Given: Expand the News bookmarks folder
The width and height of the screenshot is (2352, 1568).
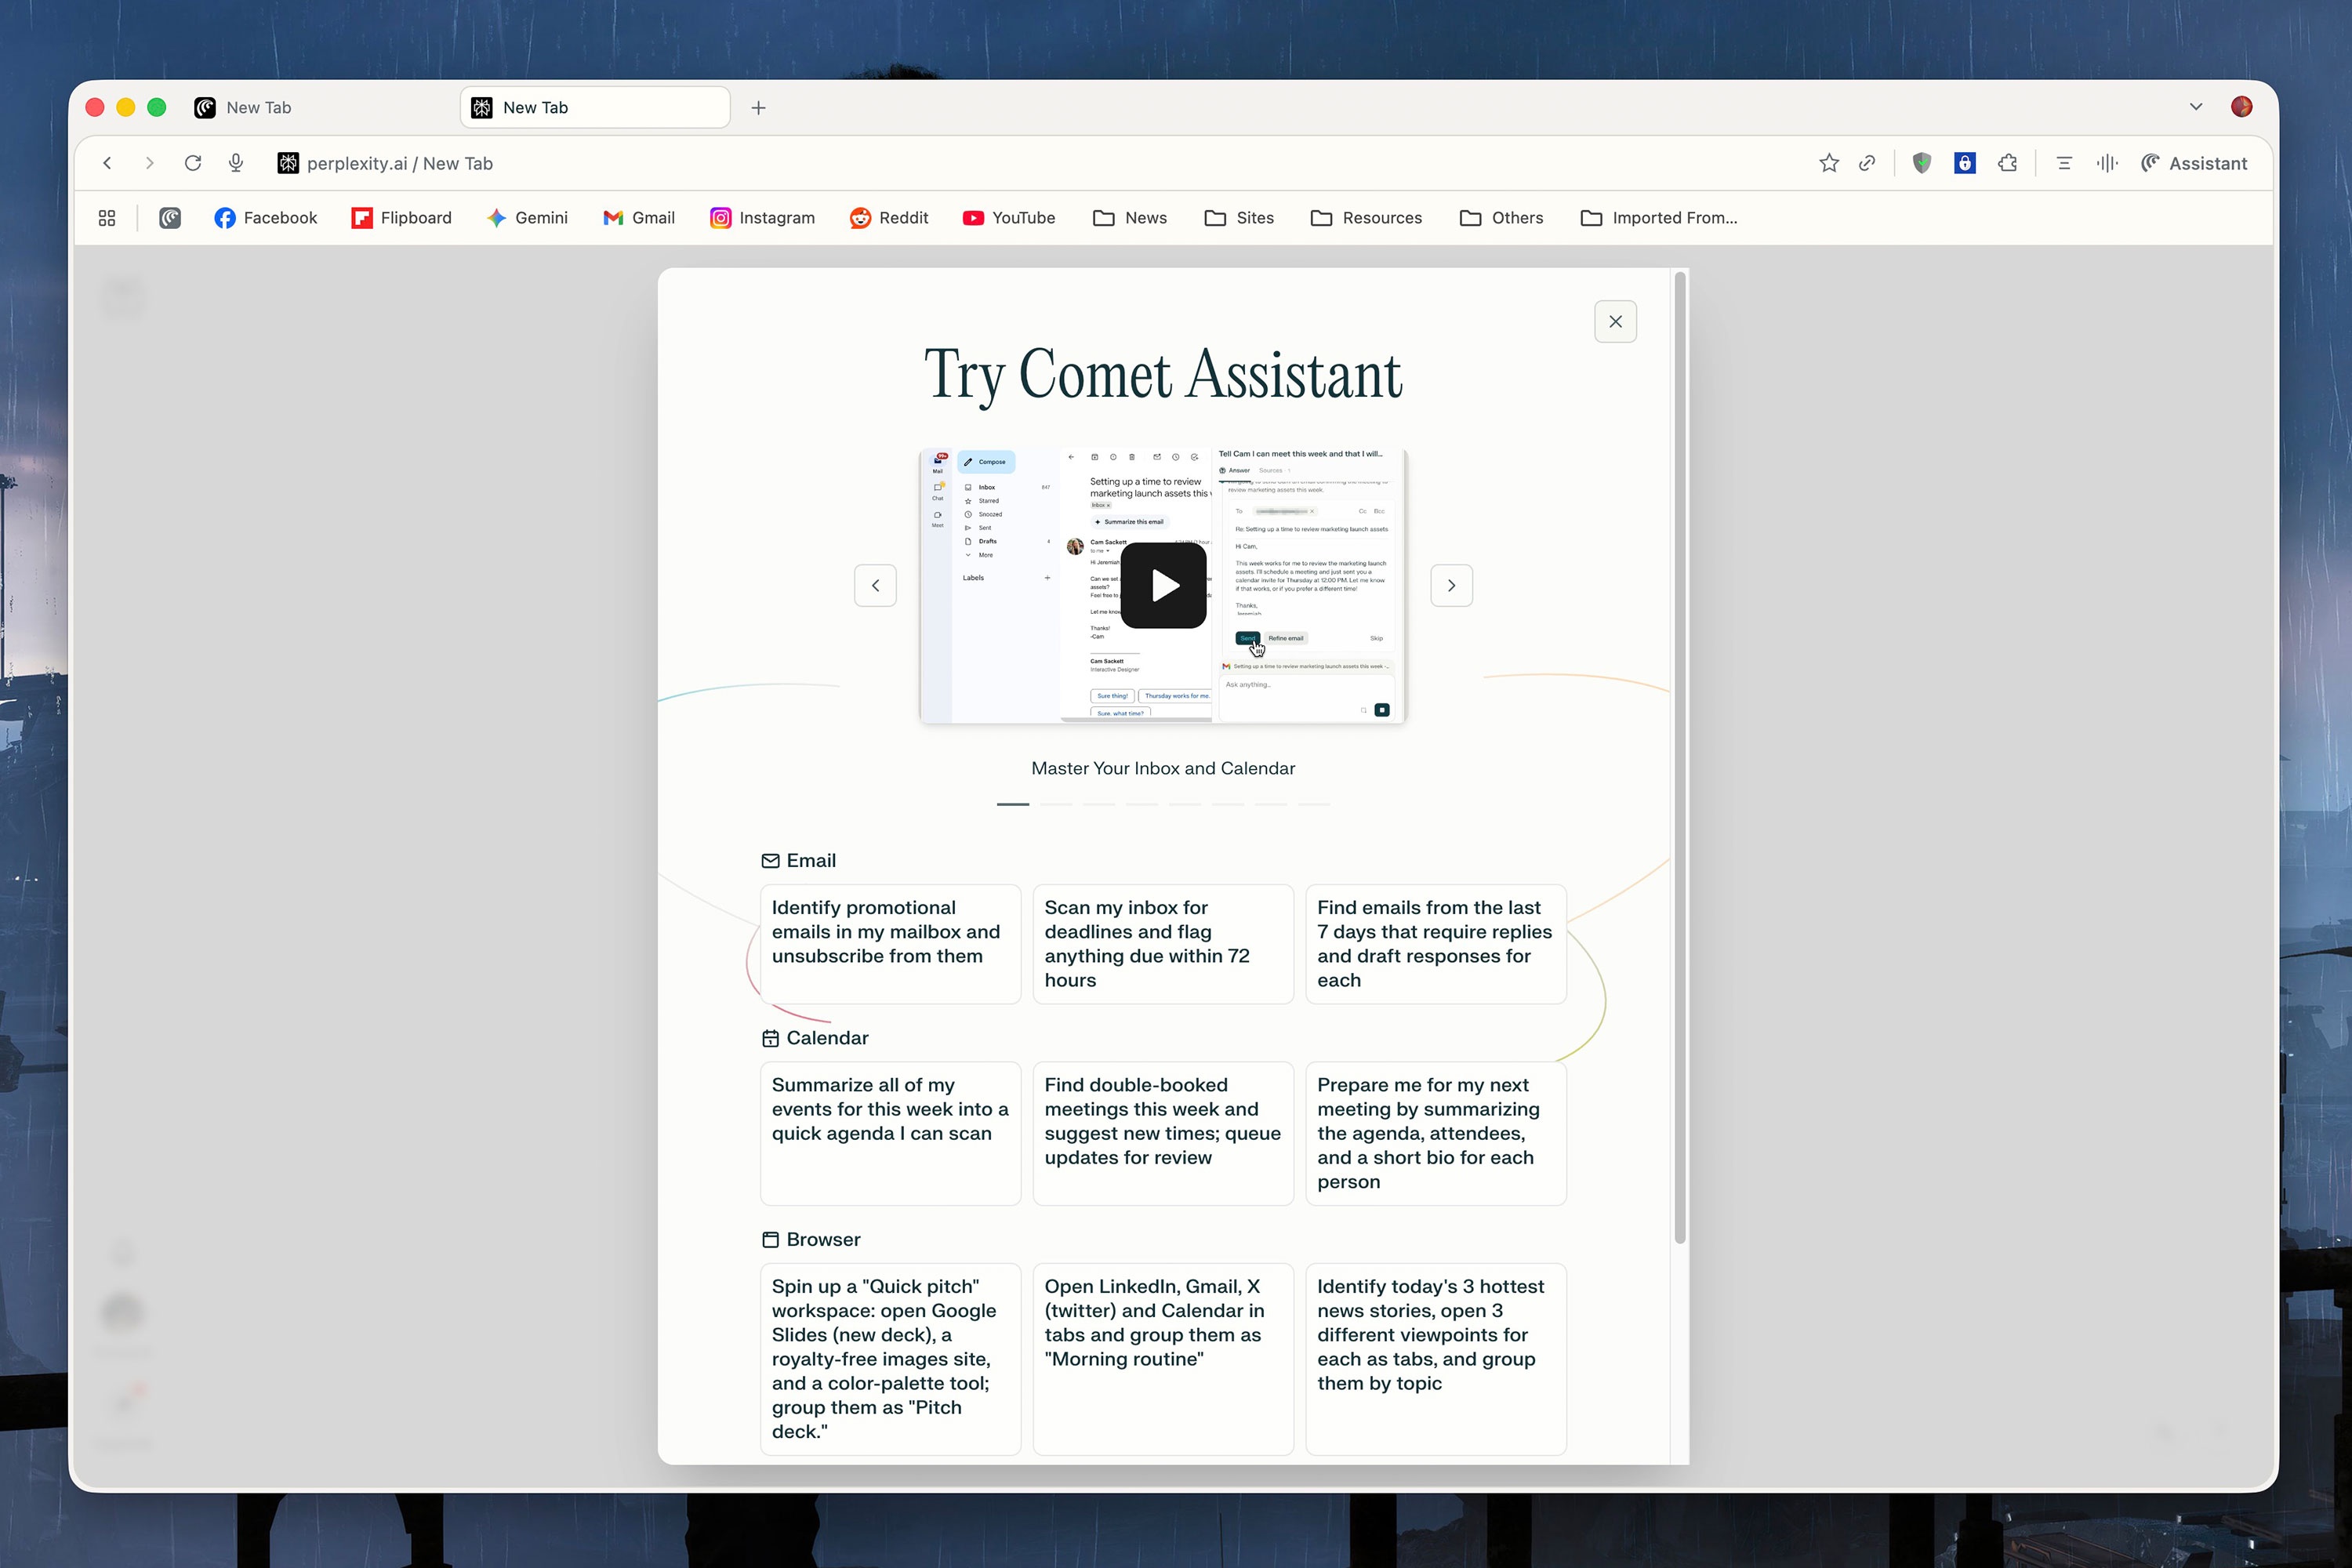Looking at the screenshot, I should point(1130,218).
